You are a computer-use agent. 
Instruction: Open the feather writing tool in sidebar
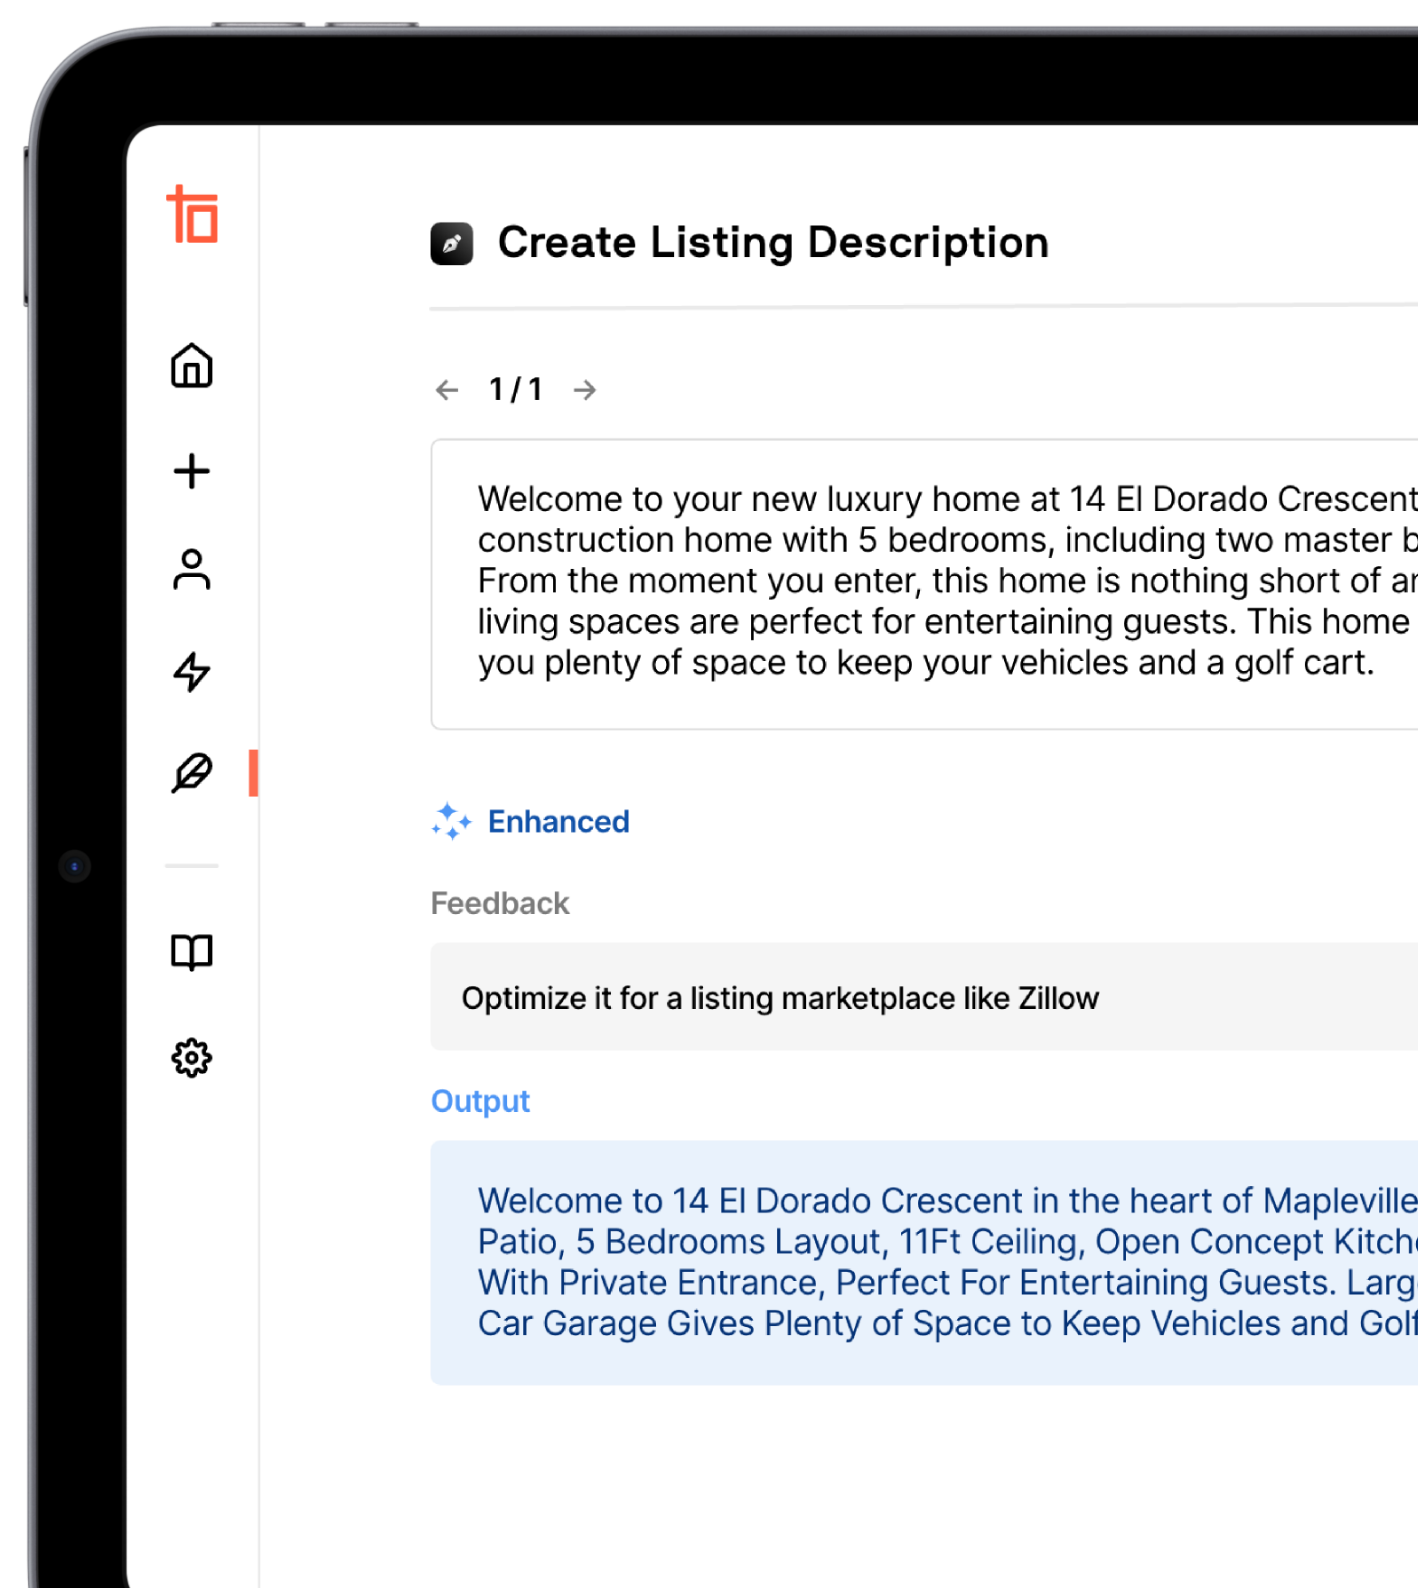[192, 773]
